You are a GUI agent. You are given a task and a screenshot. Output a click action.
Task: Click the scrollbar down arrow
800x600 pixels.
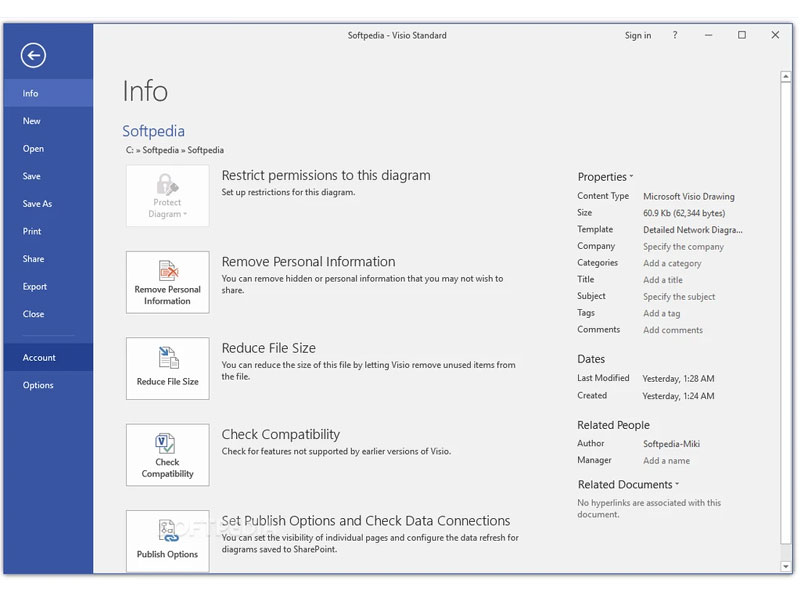pyautogui.click(x=786, y=566)
